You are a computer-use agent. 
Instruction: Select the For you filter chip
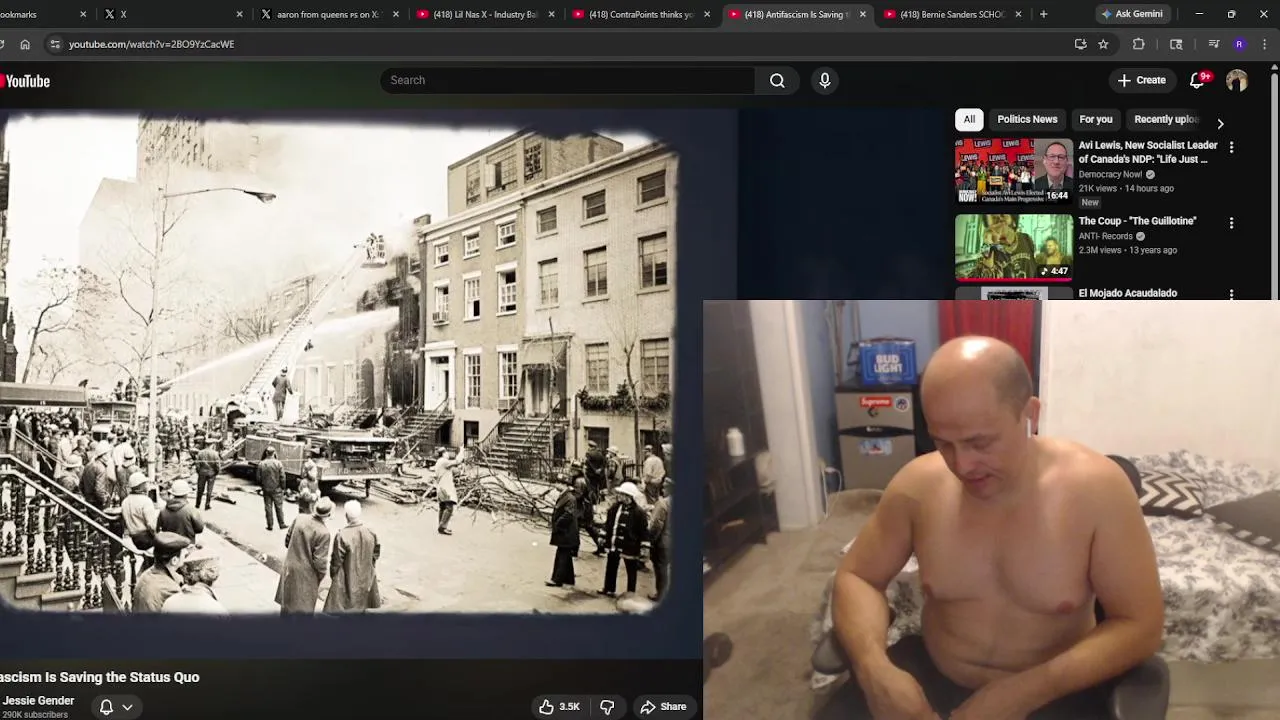point(1096,119)
